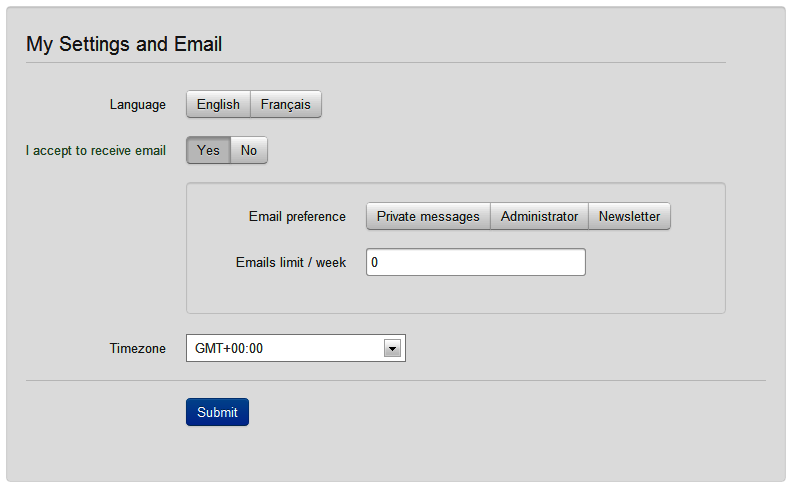Toggle Newsletter email preference
791x486 pixels.
point(629,217)
